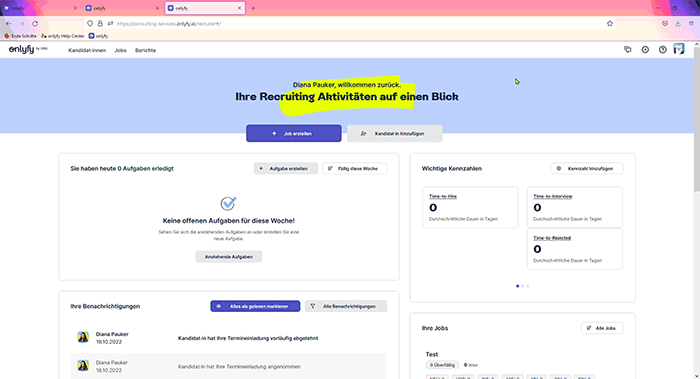Go back with the browser back arrow
Screen dimensions: 700x379
[x=8, y=24]
